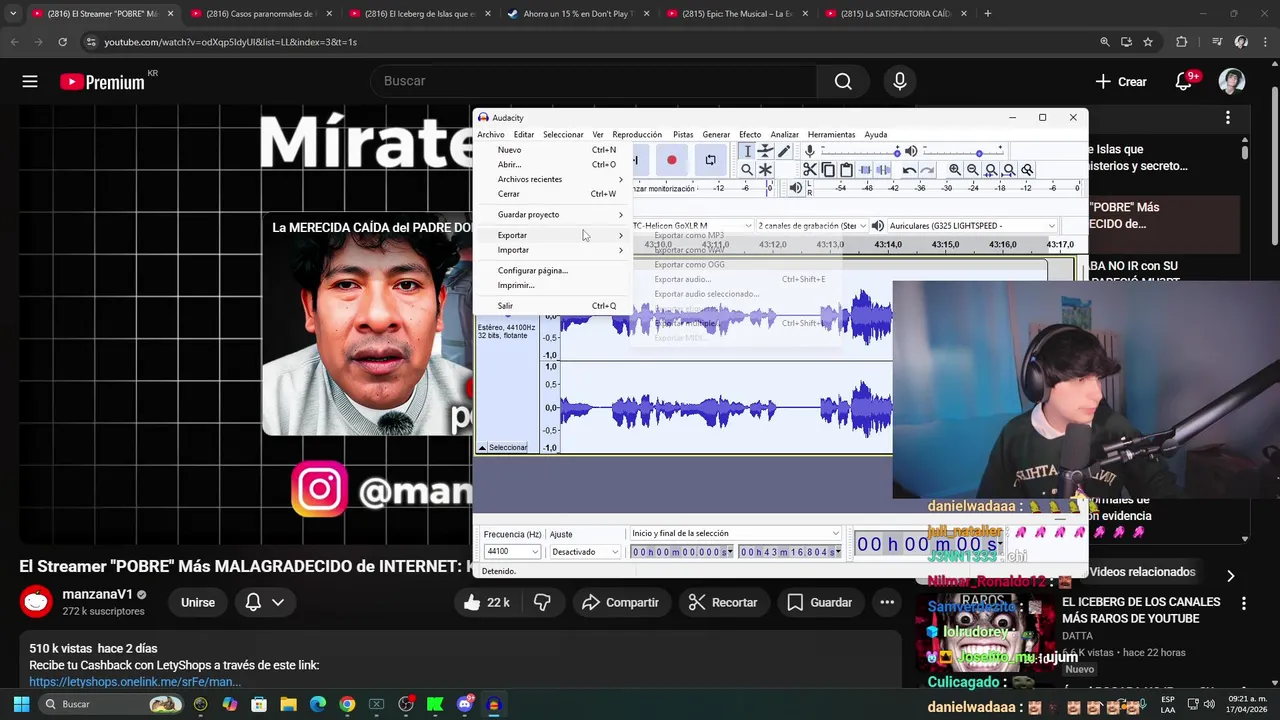This screenshot has height=720, width=1280.
Task: Click the Copy icon in Audacity toolbar
Action: coord(828,170)
